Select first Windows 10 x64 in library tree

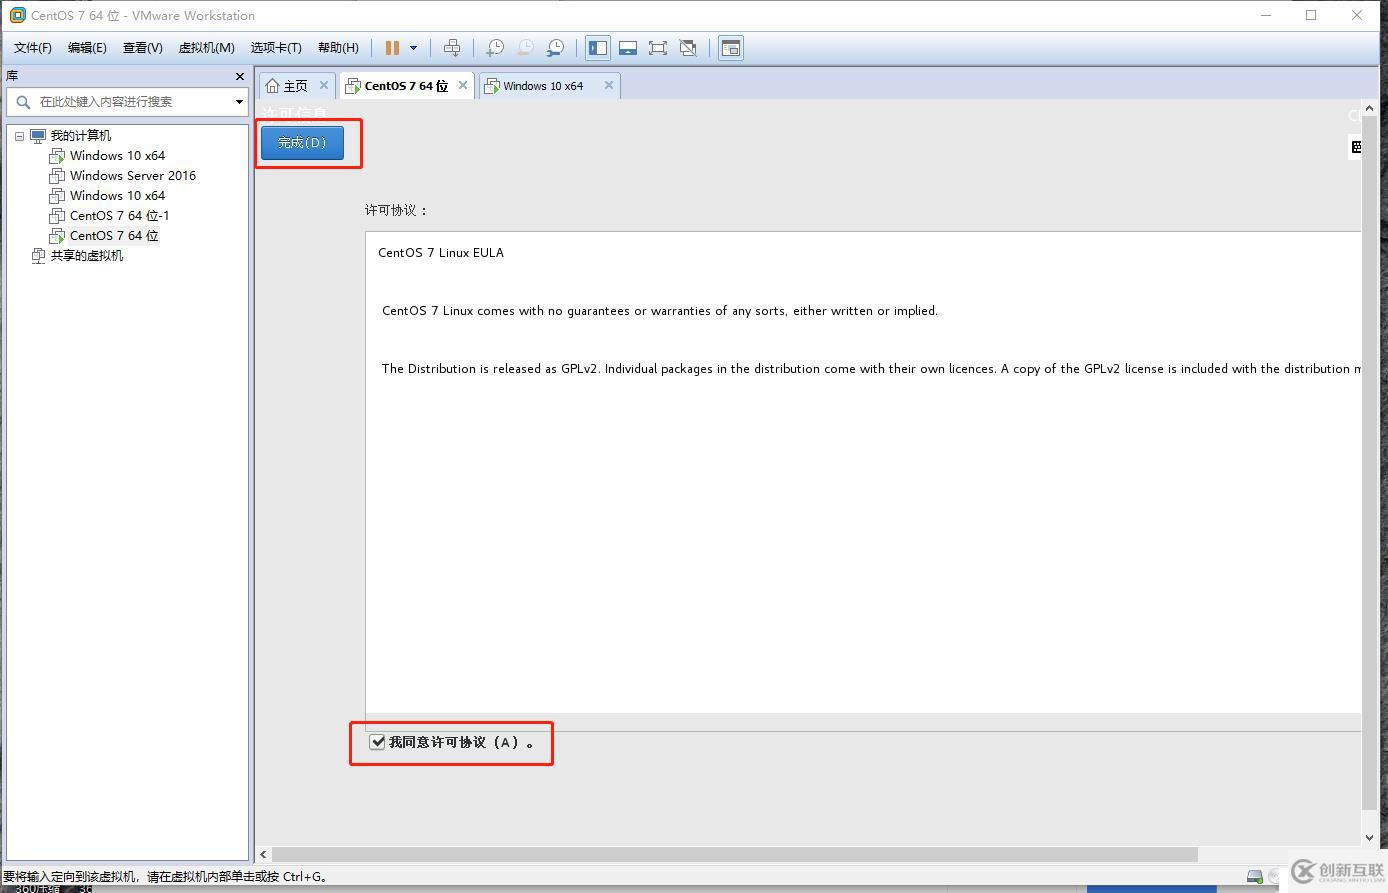(x=117, y=156)
